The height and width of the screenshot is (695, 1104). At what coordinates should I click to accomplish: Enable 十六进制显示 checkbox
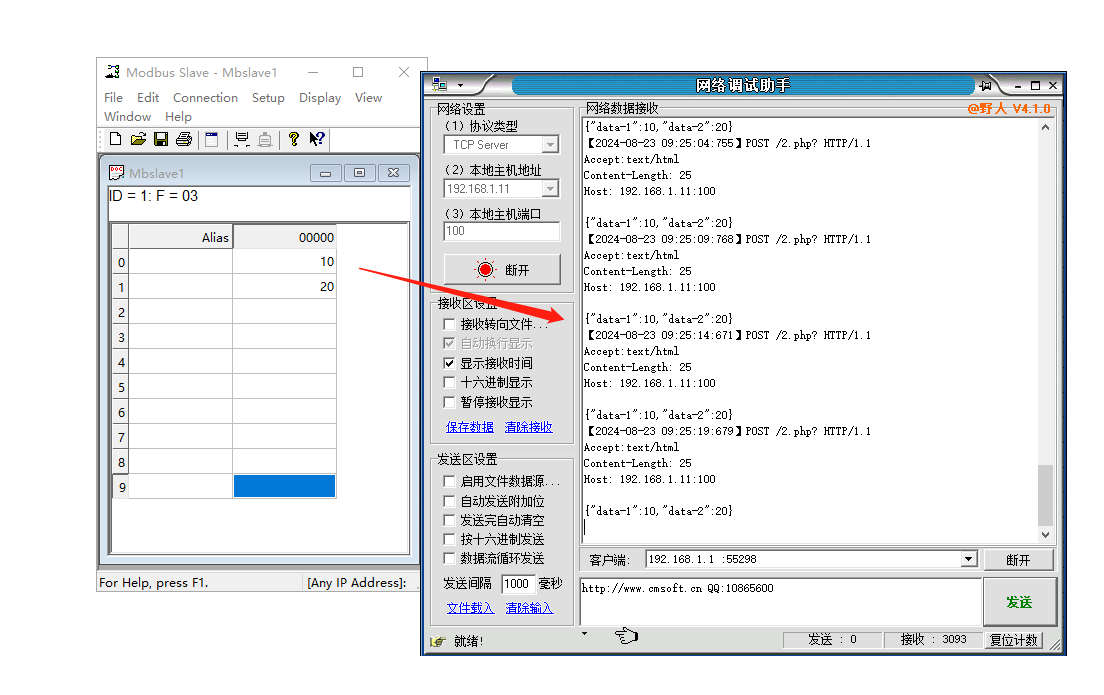coord(449,382)
